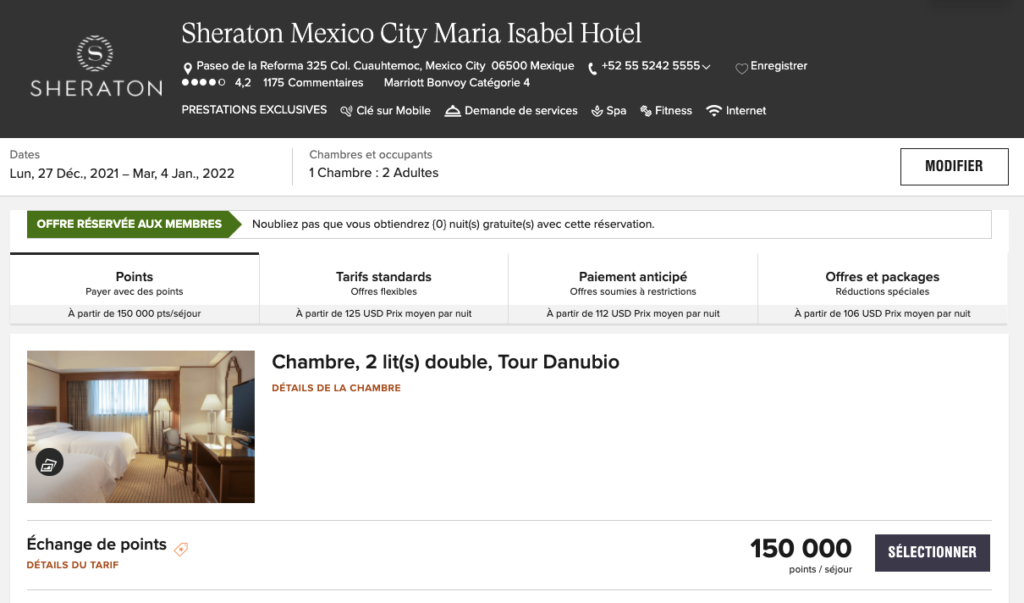Viewport: 1024px width, 603px height.
Task: Click the MODIFIER button
Action: click(x=954, y=166)
